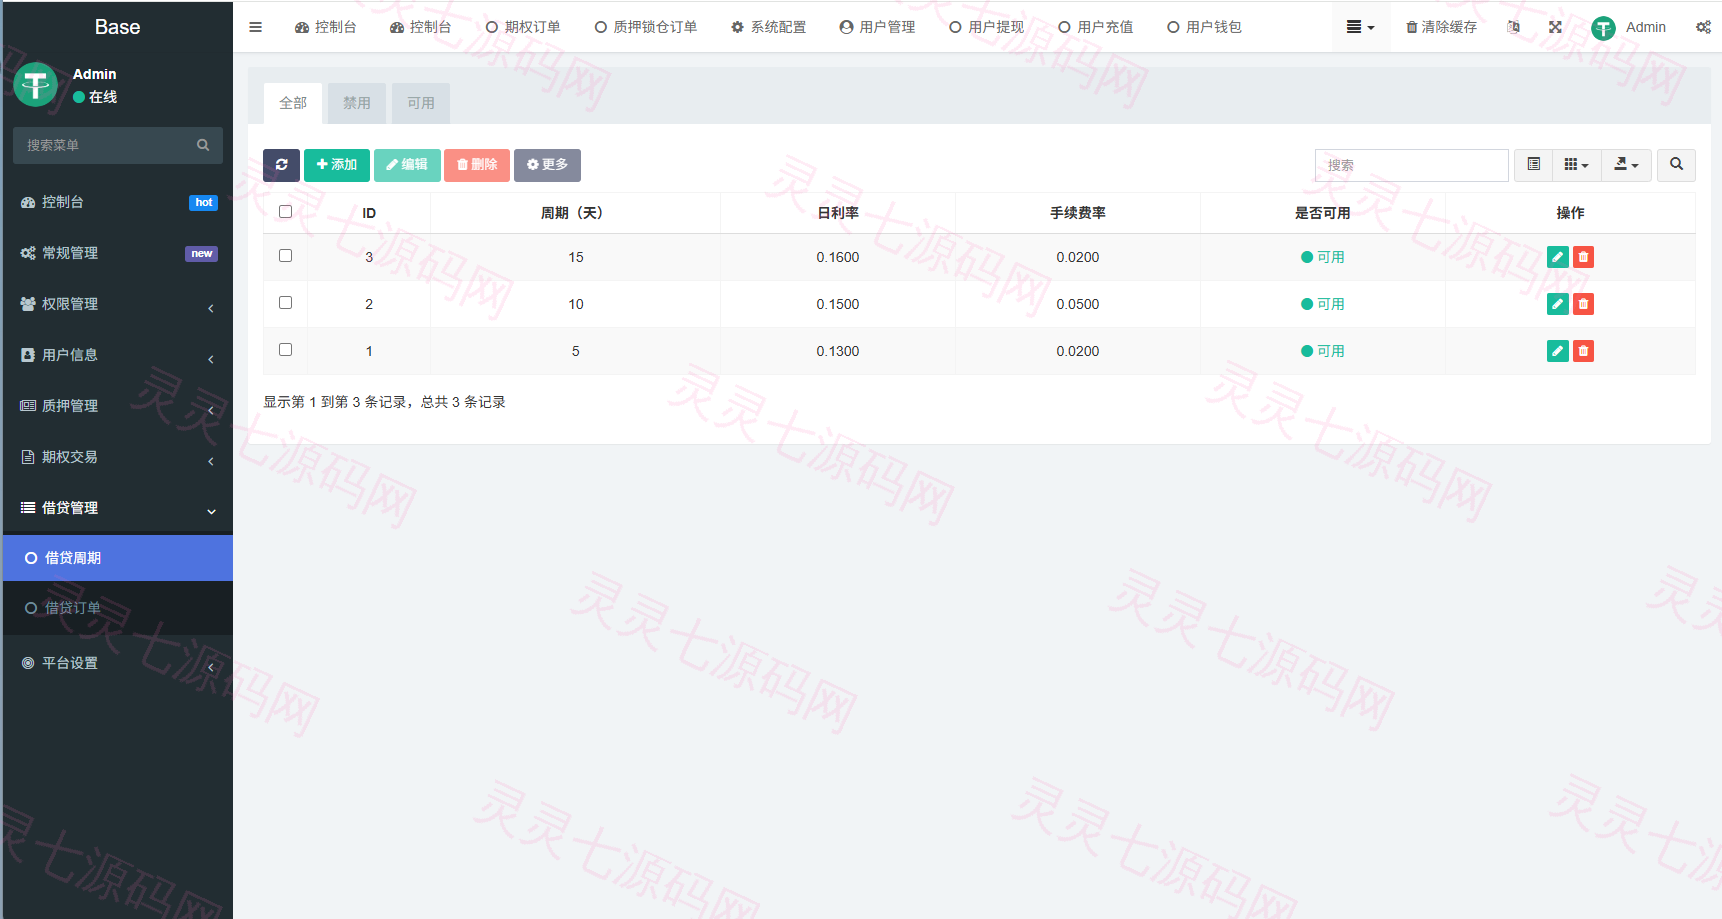Click the 删除 delete button in toolbar

pos(477,165)
